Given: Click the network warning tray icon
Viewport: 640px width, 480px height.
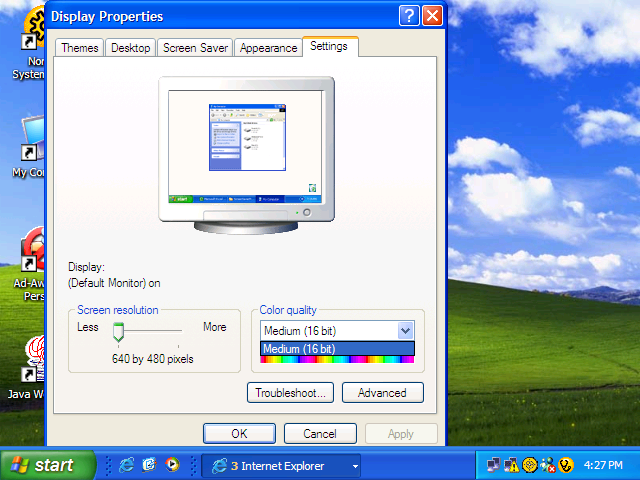Looking at the screenshot, I should tap(511, 465).
